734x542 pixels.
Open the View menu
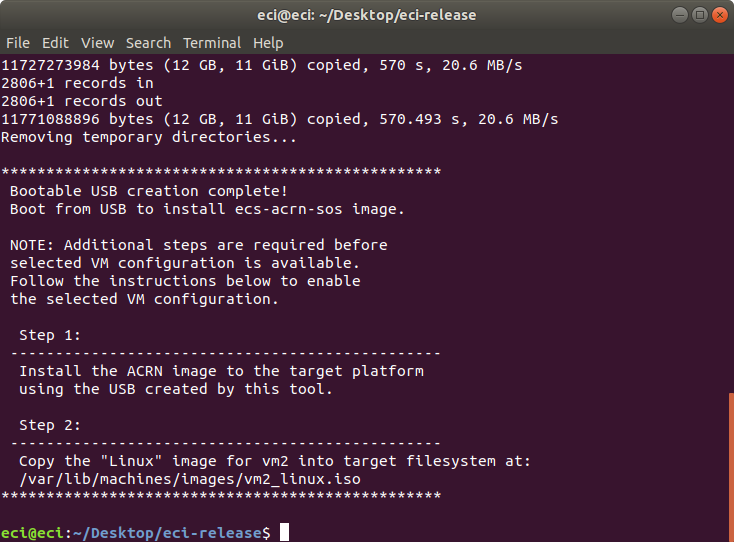(97, 43)
